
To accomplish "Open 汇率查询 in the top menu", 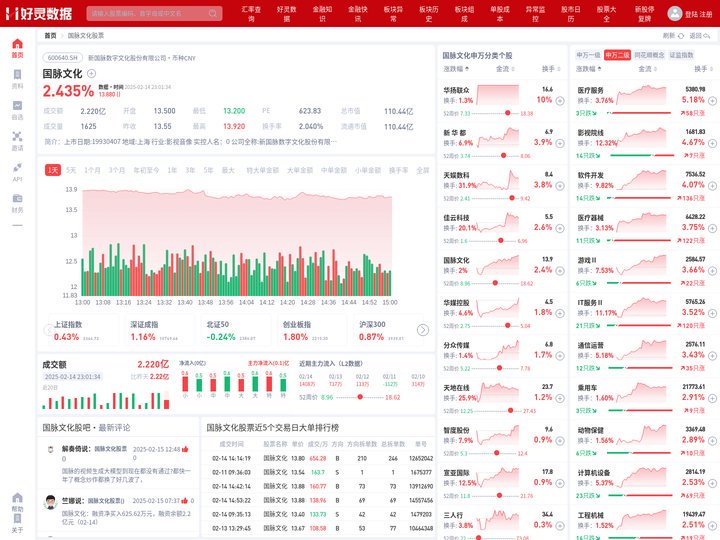I will coord(251,14).
